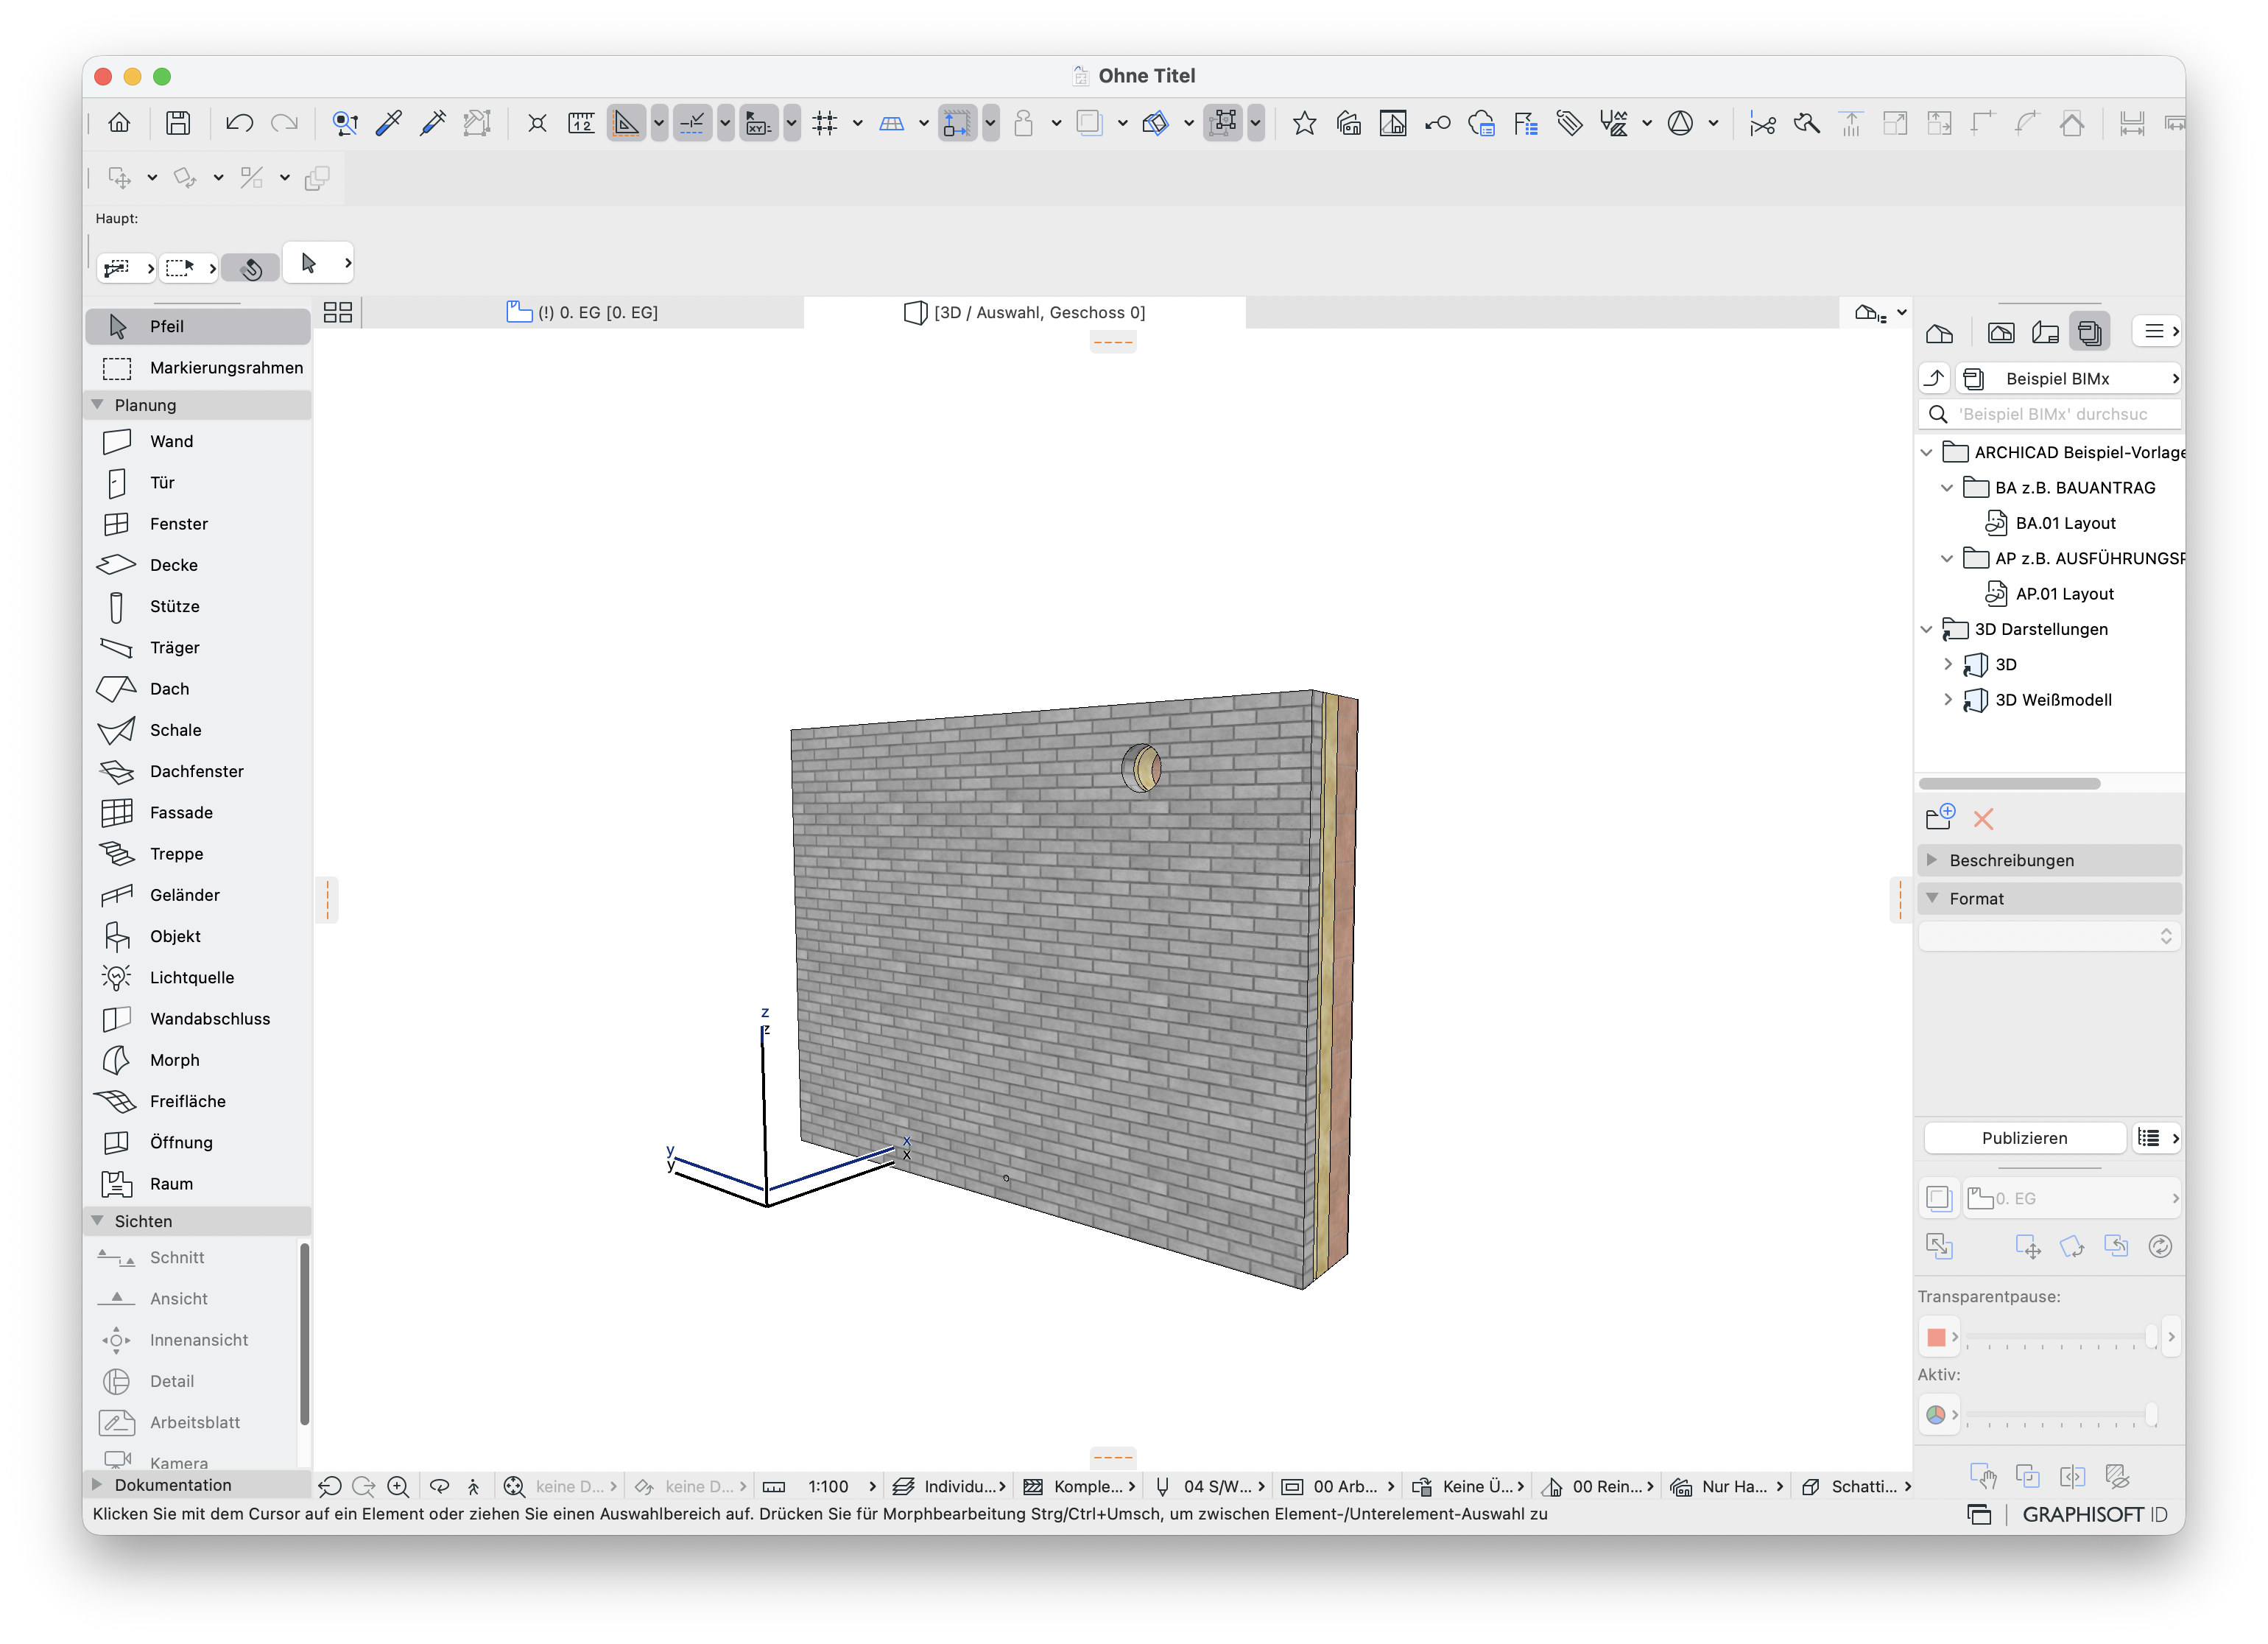This screenshot has height=1644, width=2268.
Task: Click the Save disk icon
Action: (178, 123)
